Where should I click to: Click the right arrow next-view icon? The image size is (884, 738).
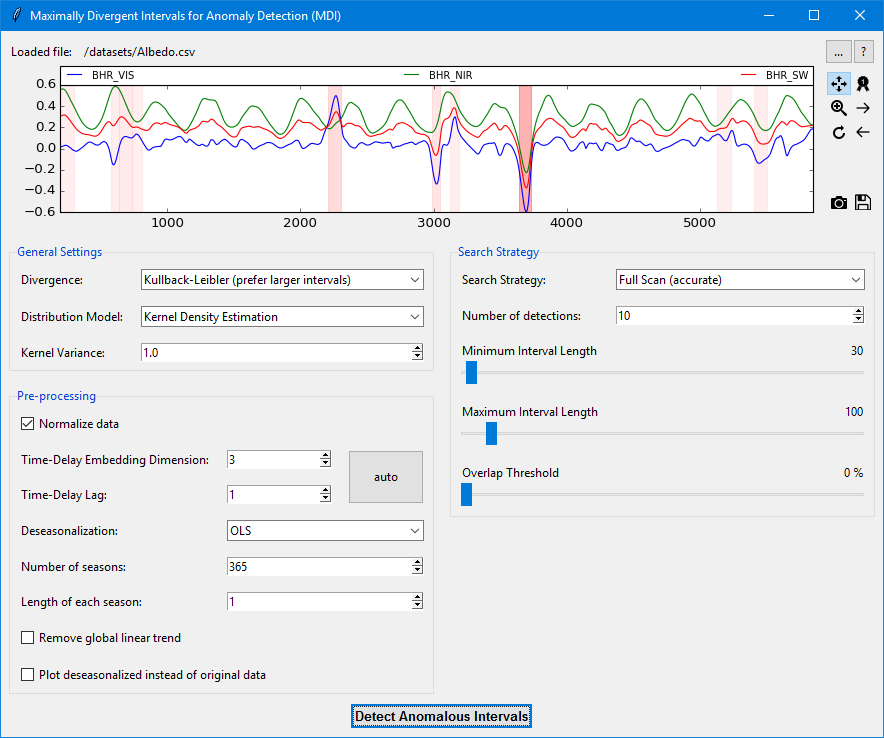[863, 108]
